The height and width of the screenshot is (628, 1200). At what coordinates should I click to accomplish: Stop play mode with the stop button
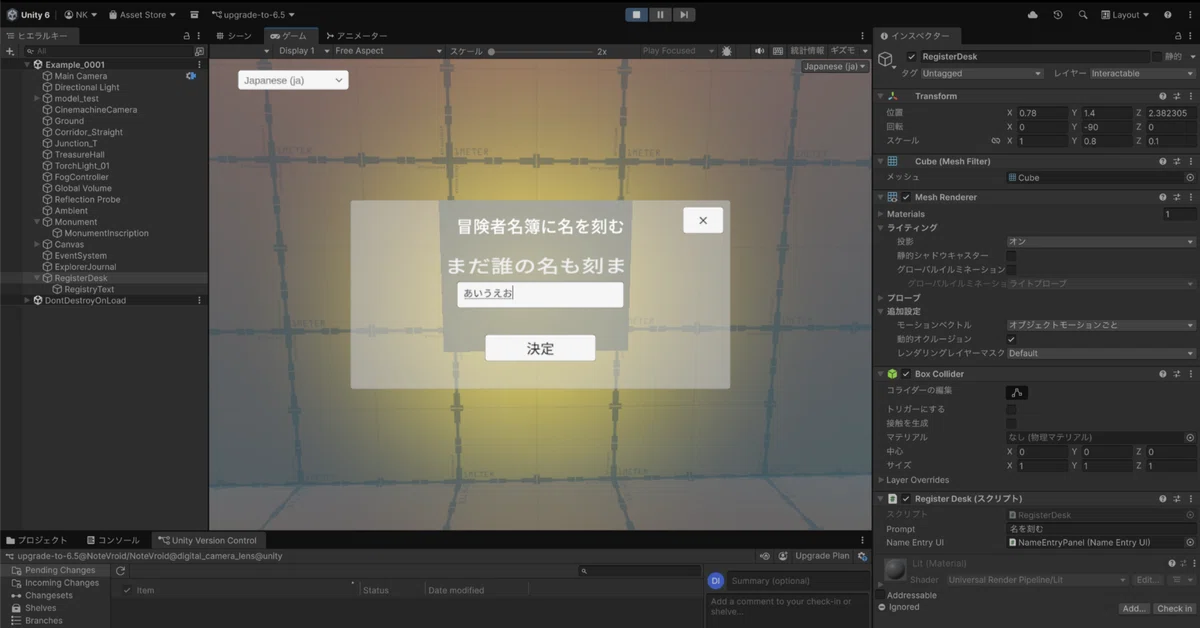coord(637,15)
